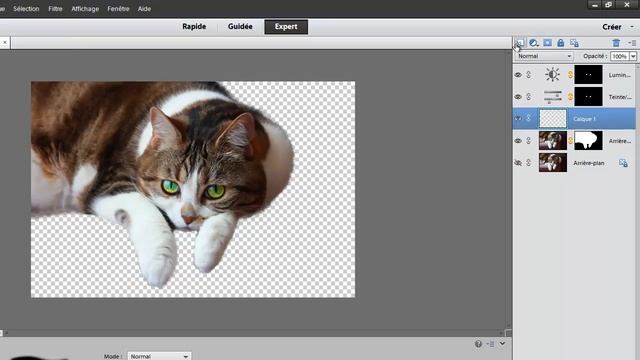Open the Affichage menu
Image resolution: width=640 pixels, height=360 pixels.
[85, 9]
